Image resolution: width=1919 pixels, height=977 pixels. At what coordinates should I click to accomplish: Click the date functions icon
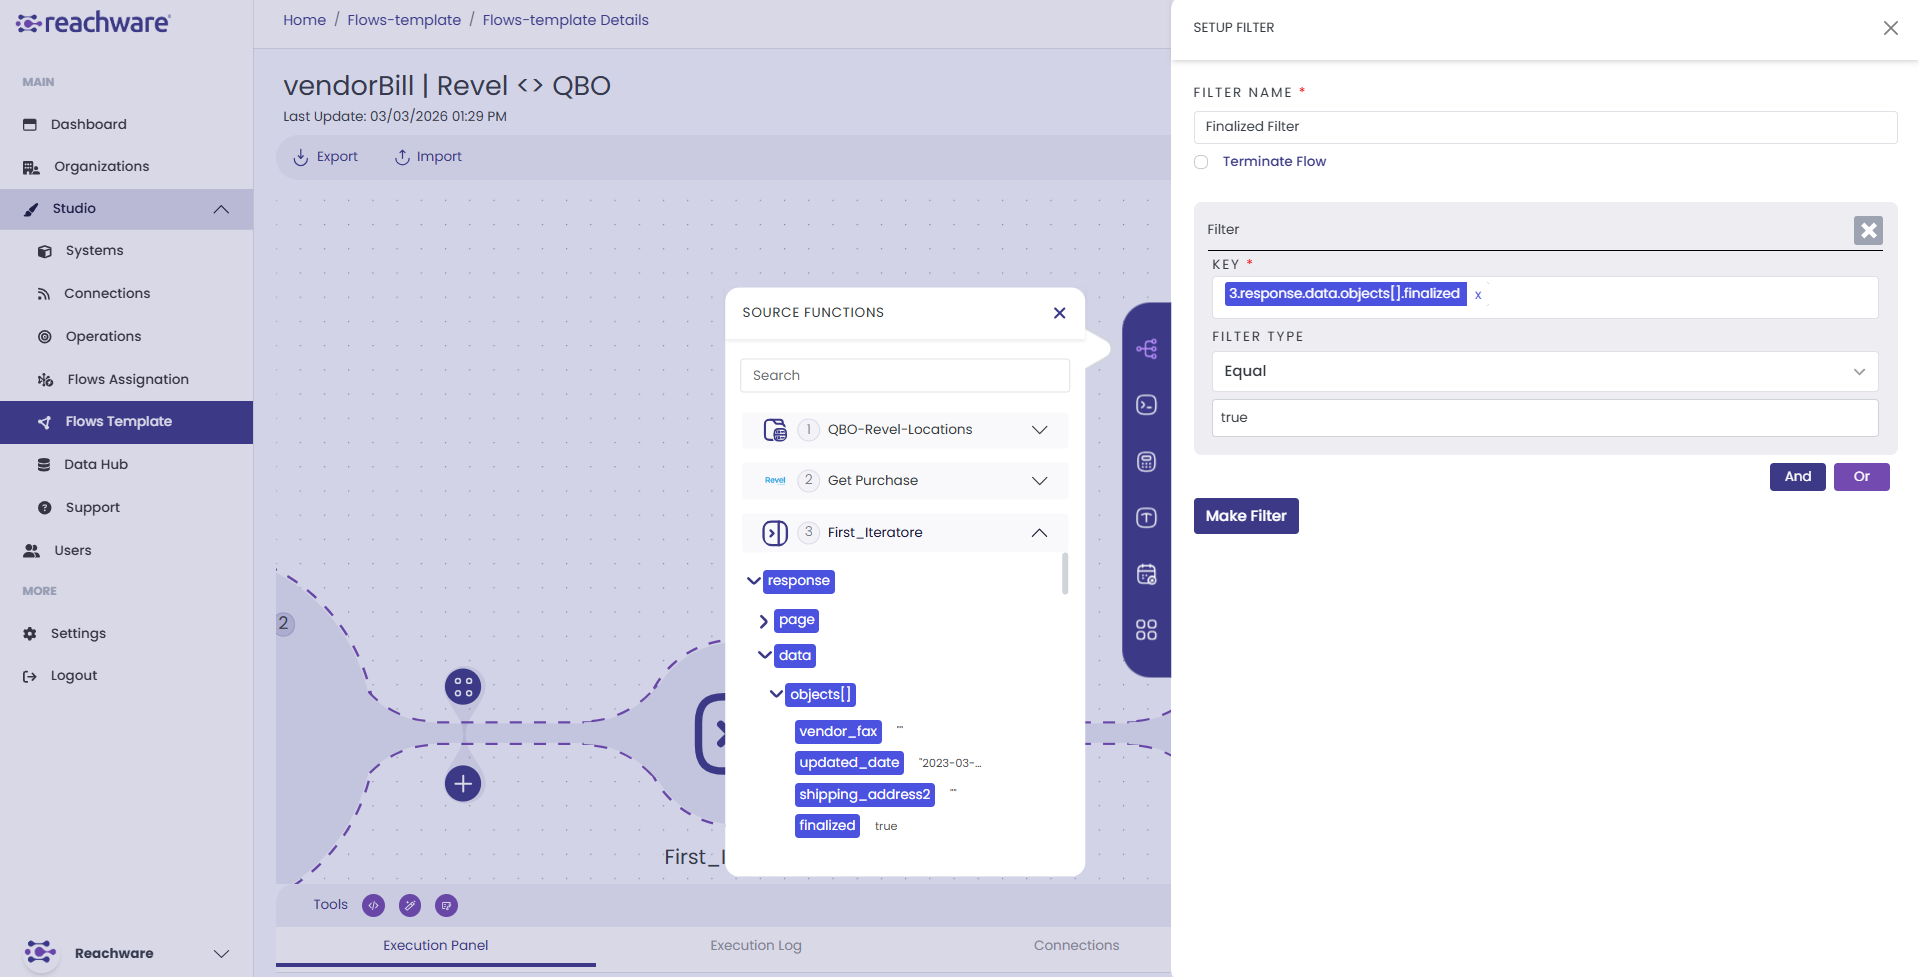1147,575
